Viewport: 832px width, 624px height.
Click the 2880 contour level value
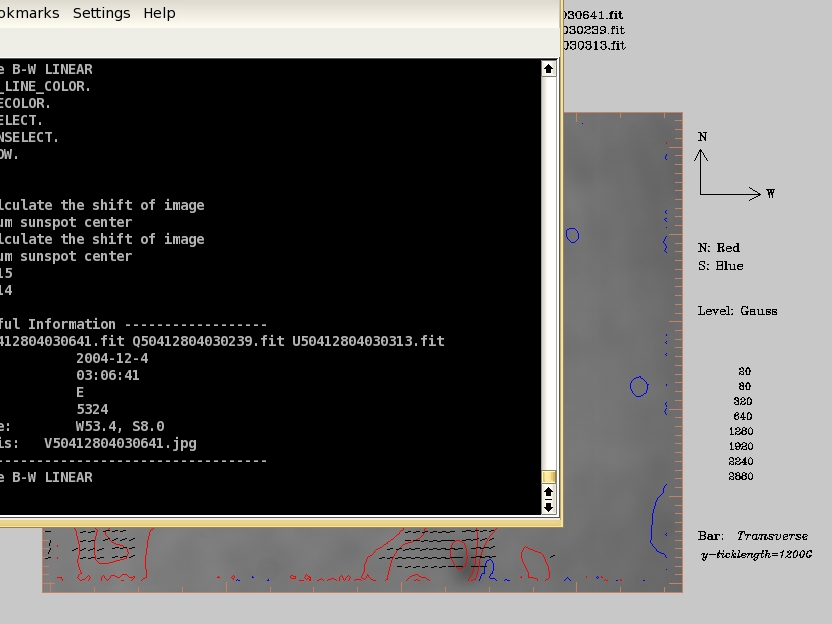(740, 476)
